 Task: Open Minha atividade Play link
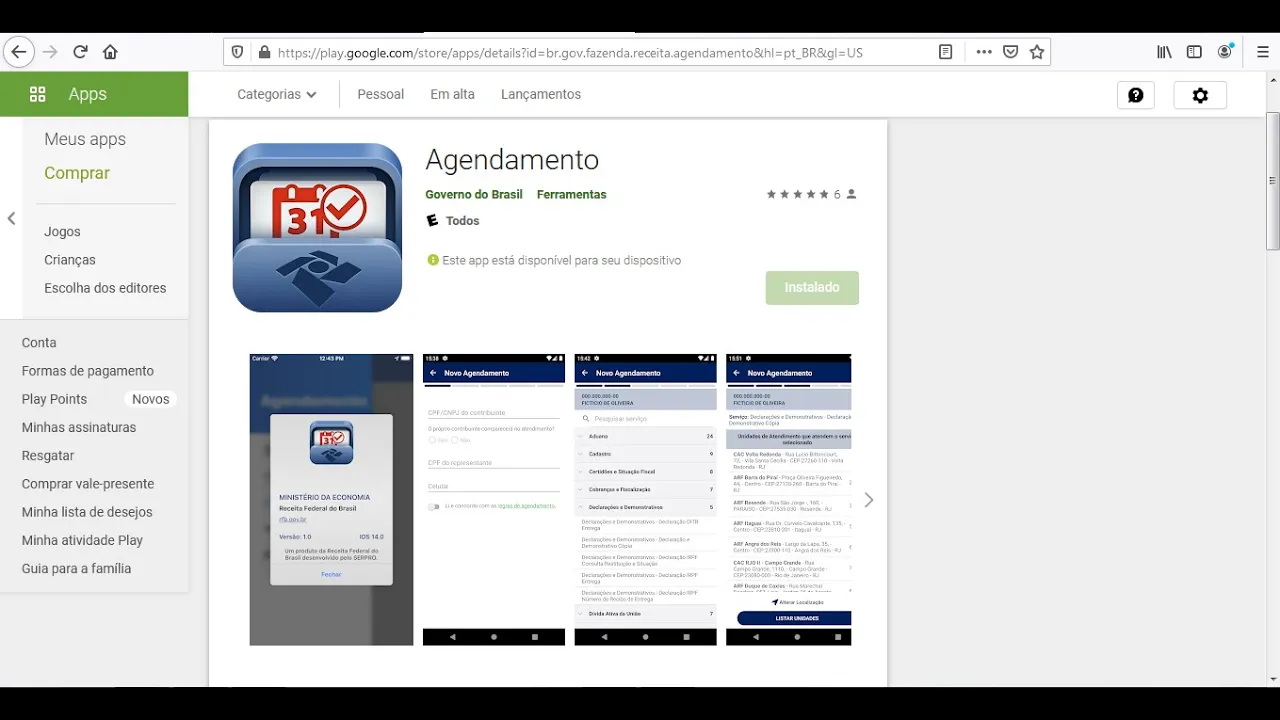[x=82, y=540]
